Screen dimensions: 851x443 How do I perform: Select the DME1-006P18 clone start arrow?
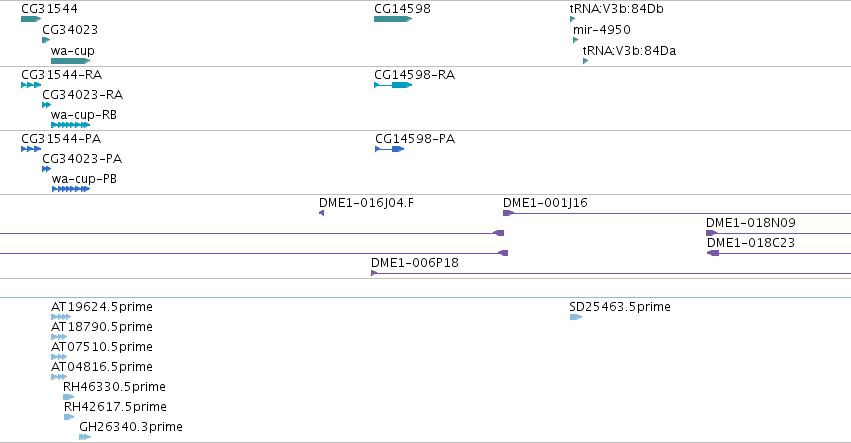(374, 273)
